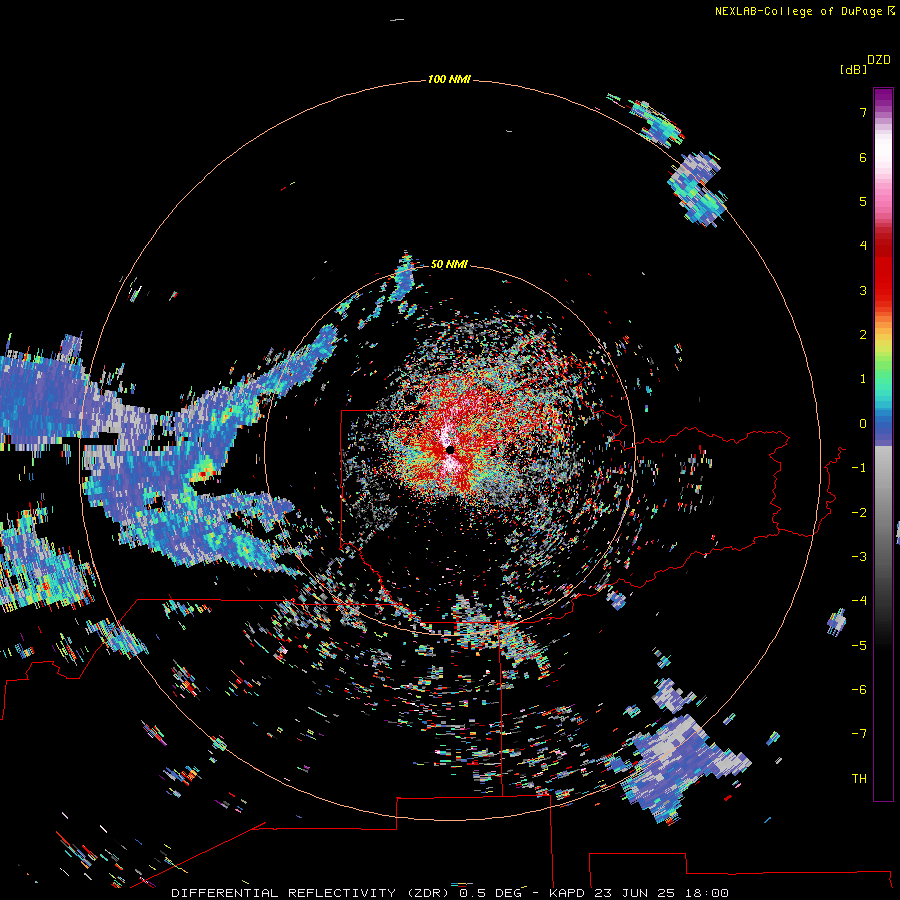Click the -4 value on the color scale
Screen dimensions: 900x900
(x=859, y=601)
